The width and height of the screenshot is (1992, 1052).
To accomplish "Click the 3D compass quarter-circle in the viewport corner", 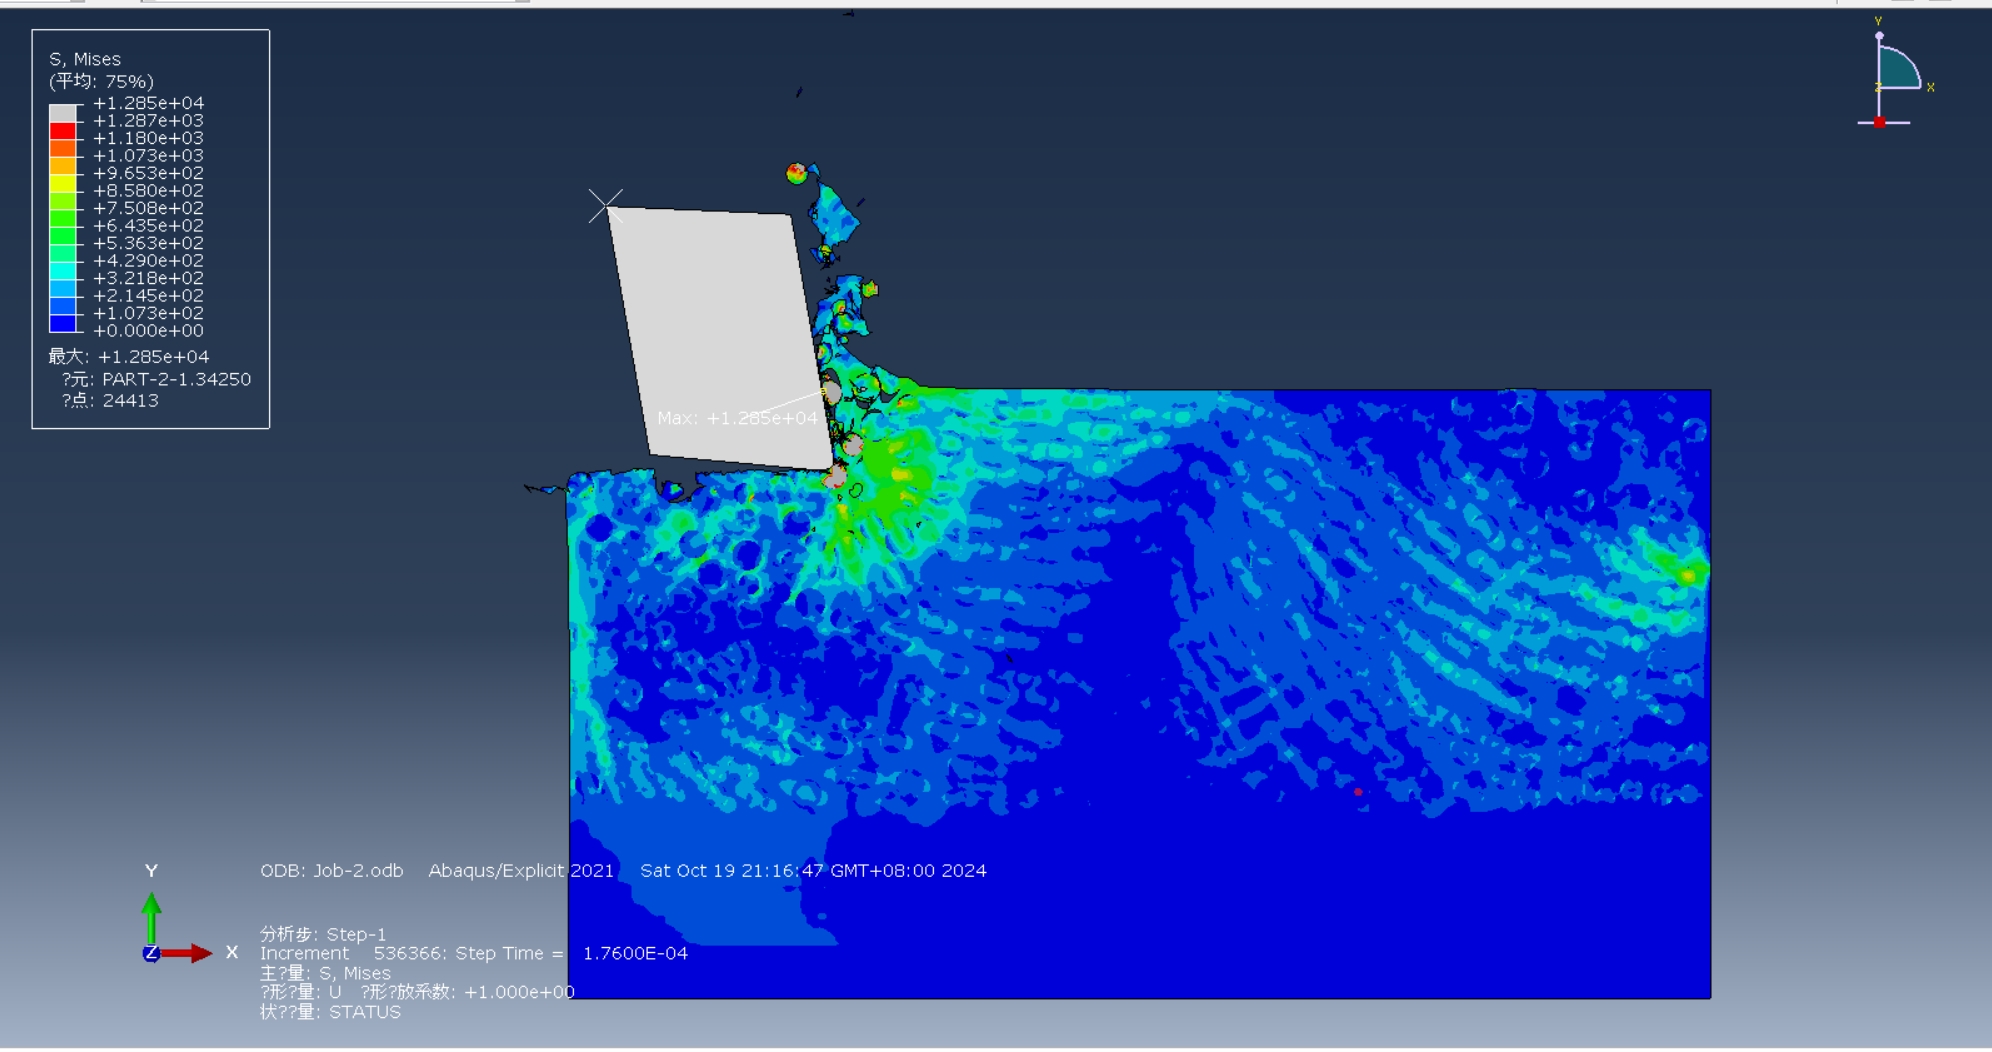I will (x=1898, y=69).
